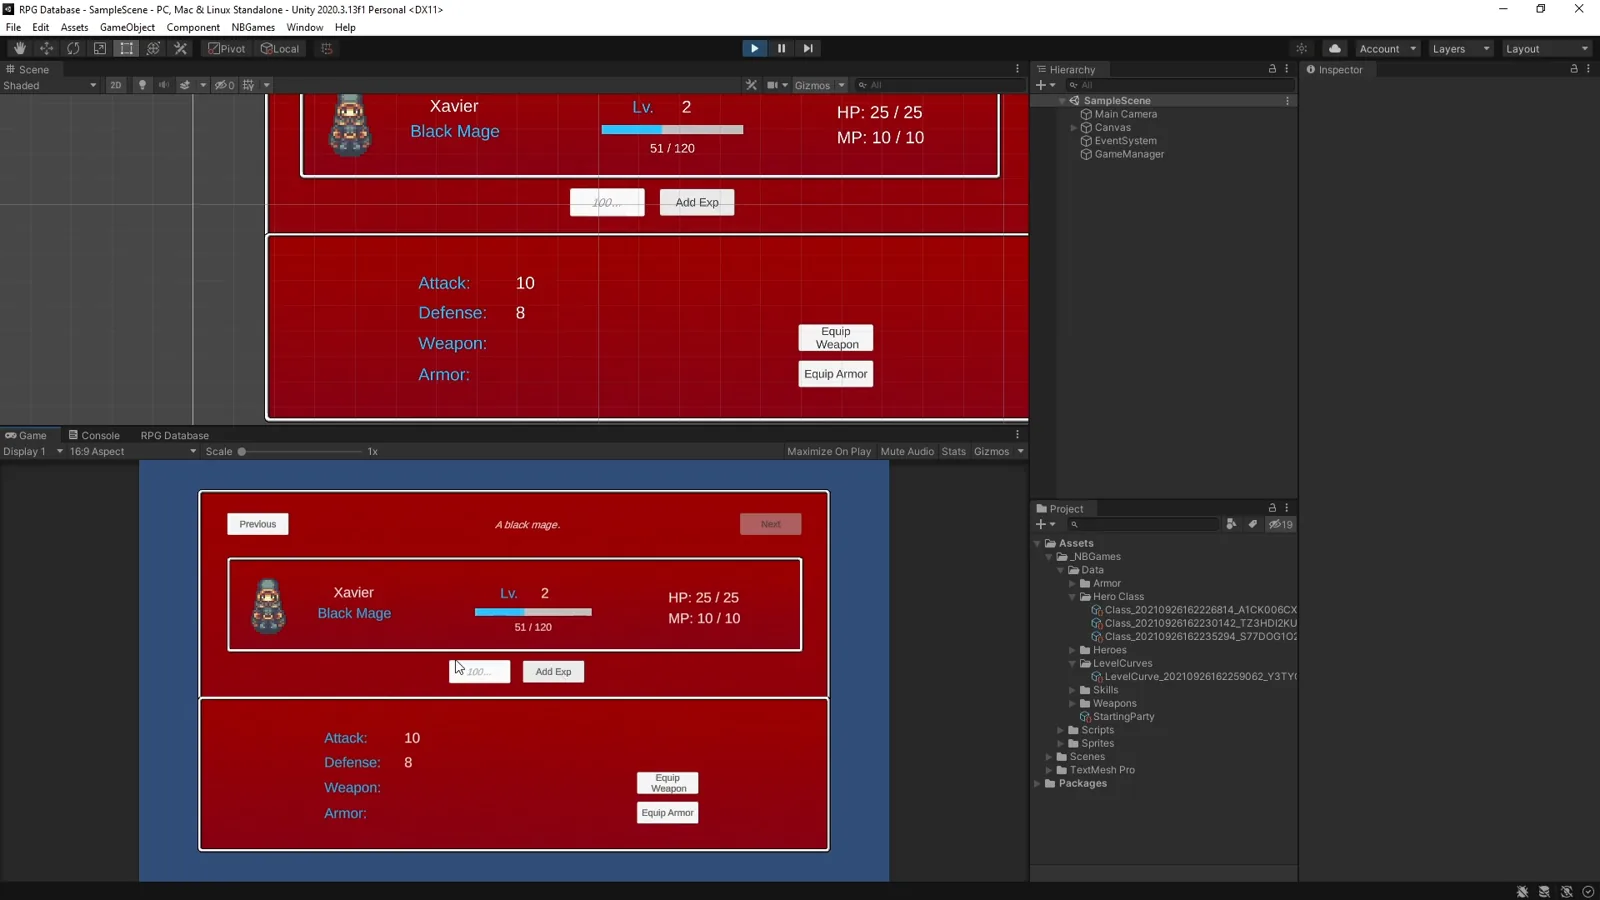Select the Rotate tool
This screenshot has height=900, width=1600.
click(73, 48)
